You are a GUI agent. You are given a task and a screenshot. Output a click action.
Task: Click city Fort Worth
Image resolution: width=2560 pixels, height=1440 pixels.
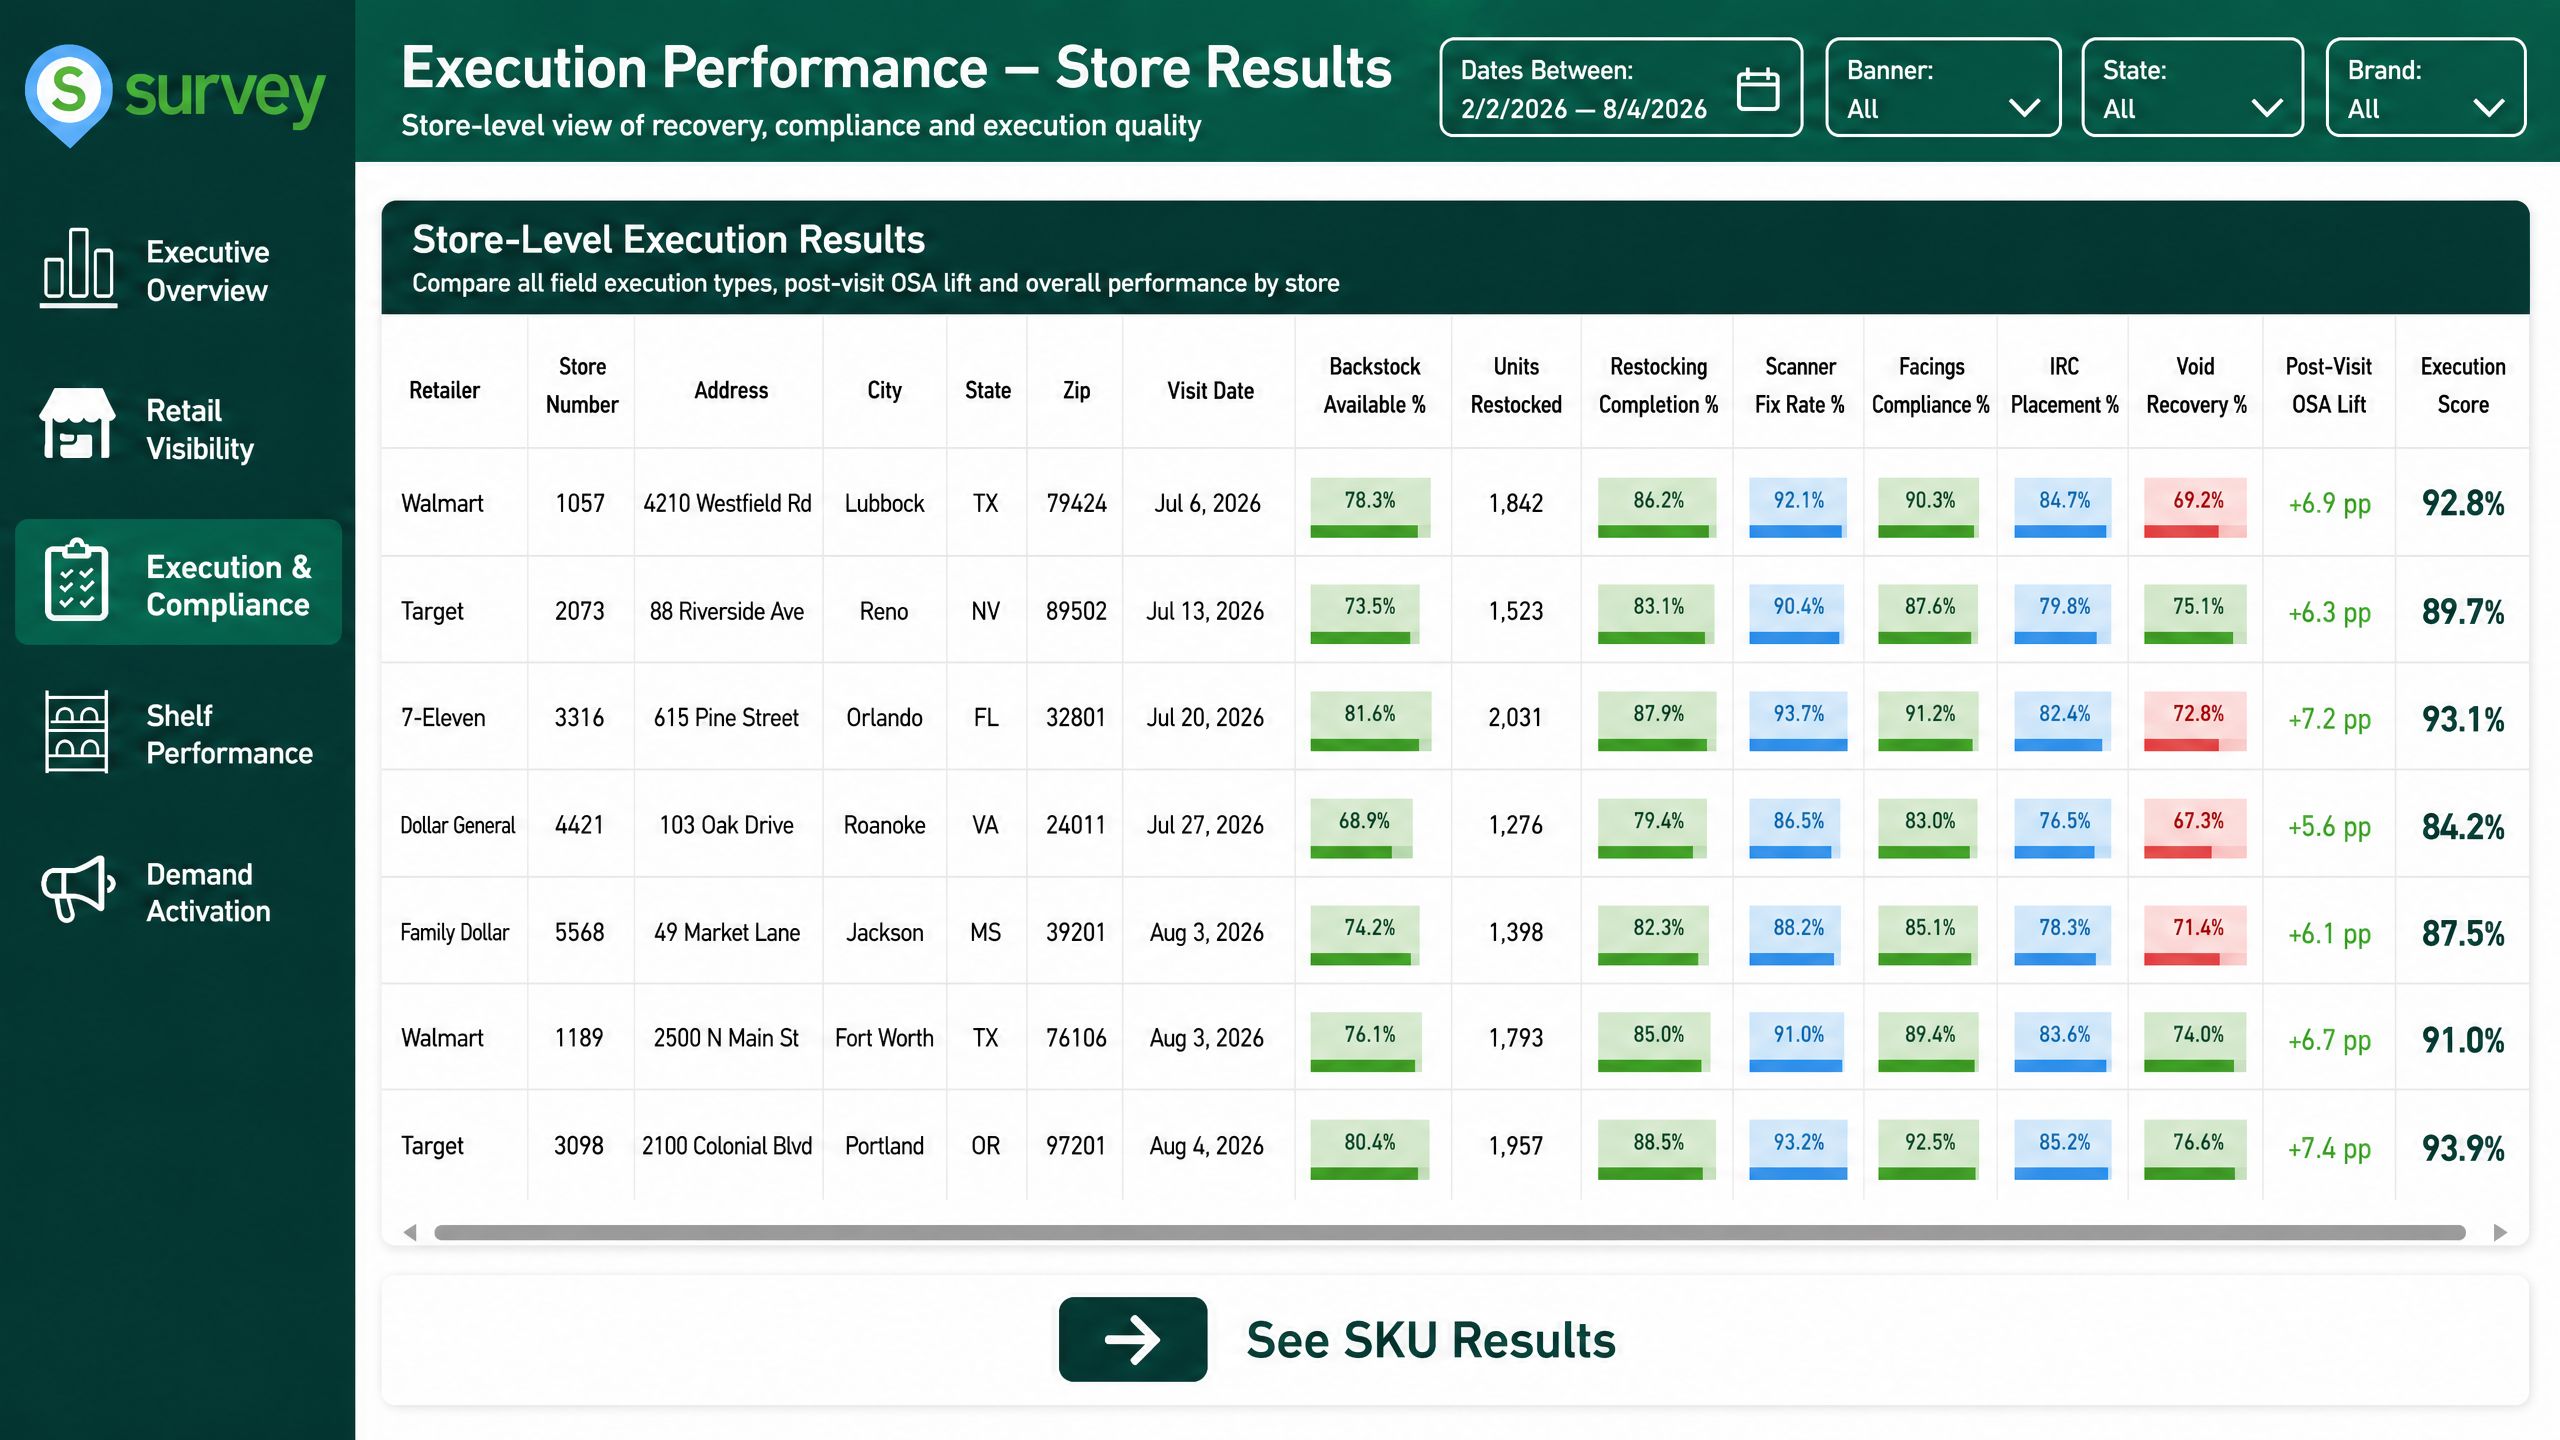pos(884,1038)
